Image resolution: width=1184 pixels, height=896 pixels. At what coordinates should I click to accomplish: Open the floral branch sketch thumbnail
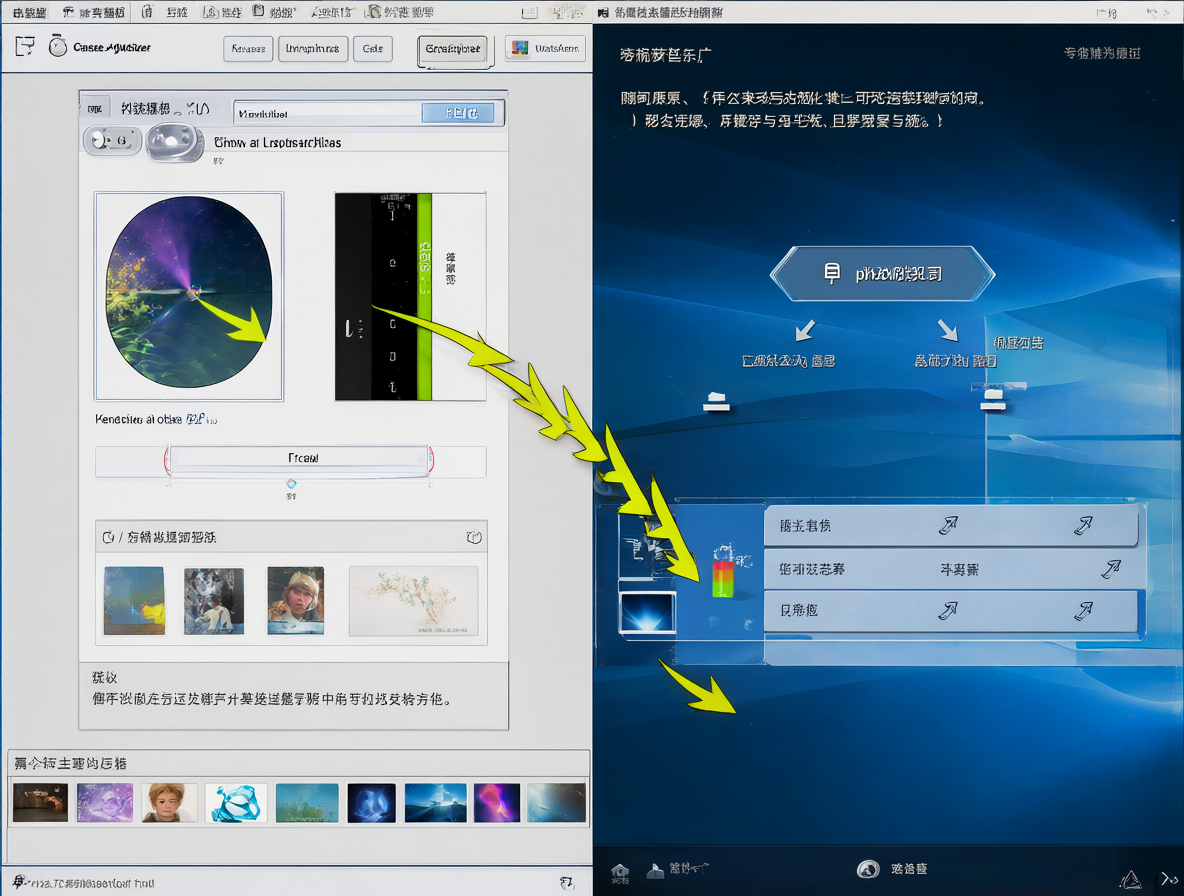pos(414,601)
